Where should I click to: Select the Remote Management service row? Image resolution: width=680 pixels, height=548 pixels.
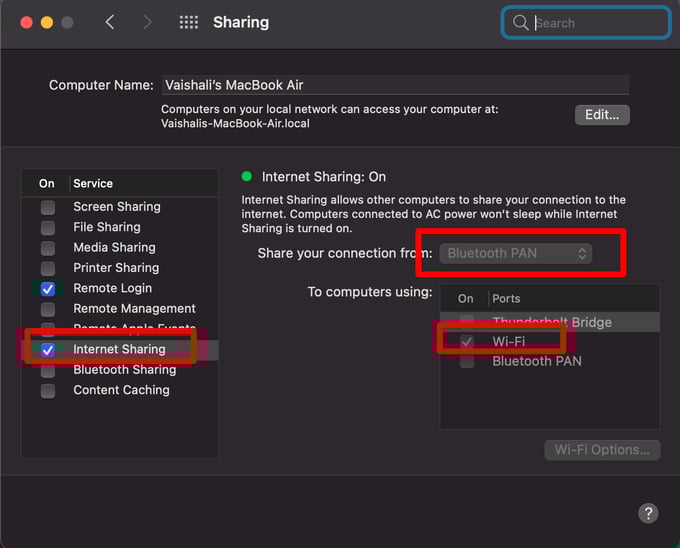[x=120, y=309]
